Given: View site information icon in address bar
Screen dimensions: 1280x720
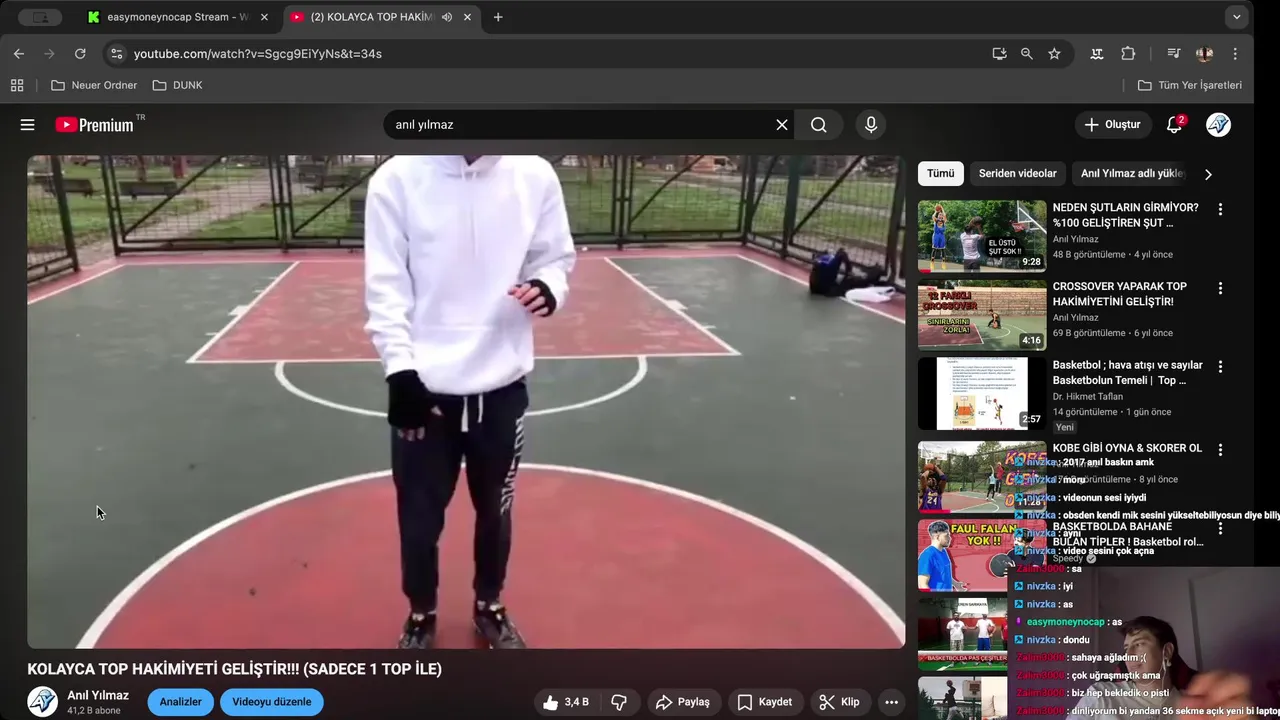Looking at the screenshot, I should [116, 54].
